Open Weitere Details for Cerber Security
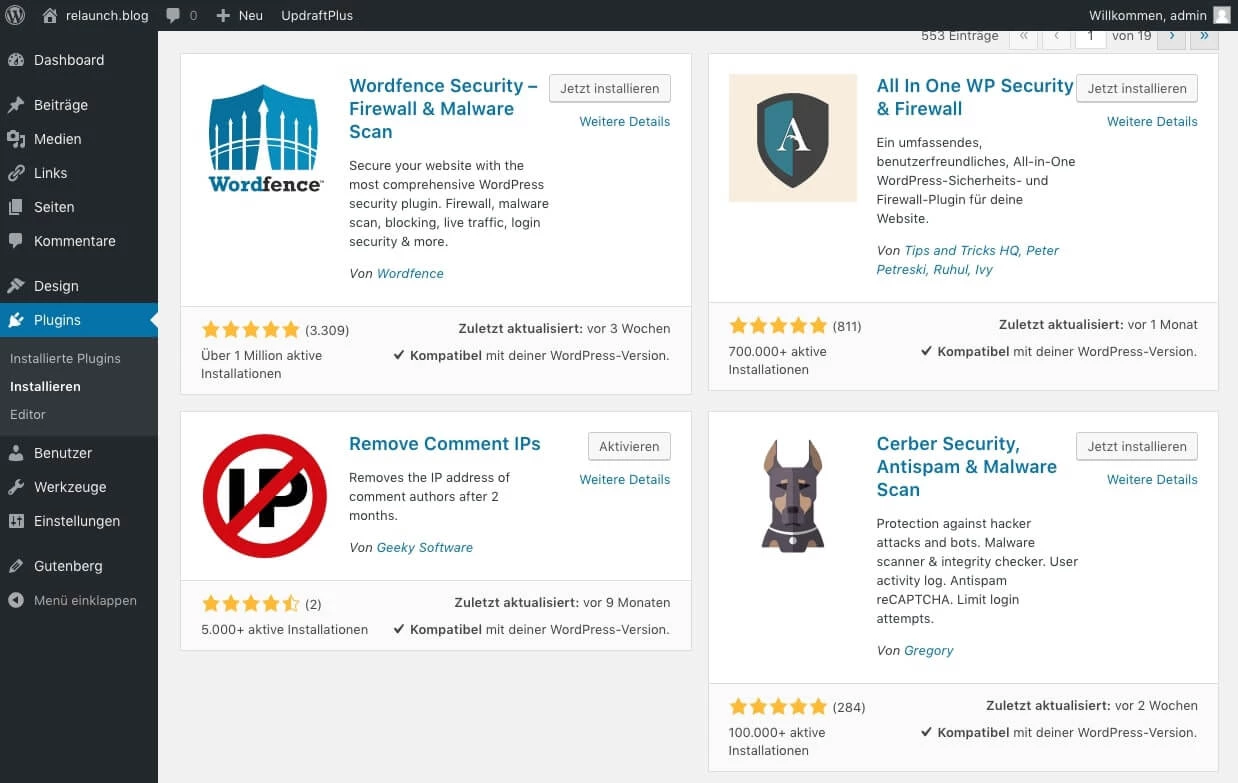The image size is (1238, 783). click(1152, 479)
